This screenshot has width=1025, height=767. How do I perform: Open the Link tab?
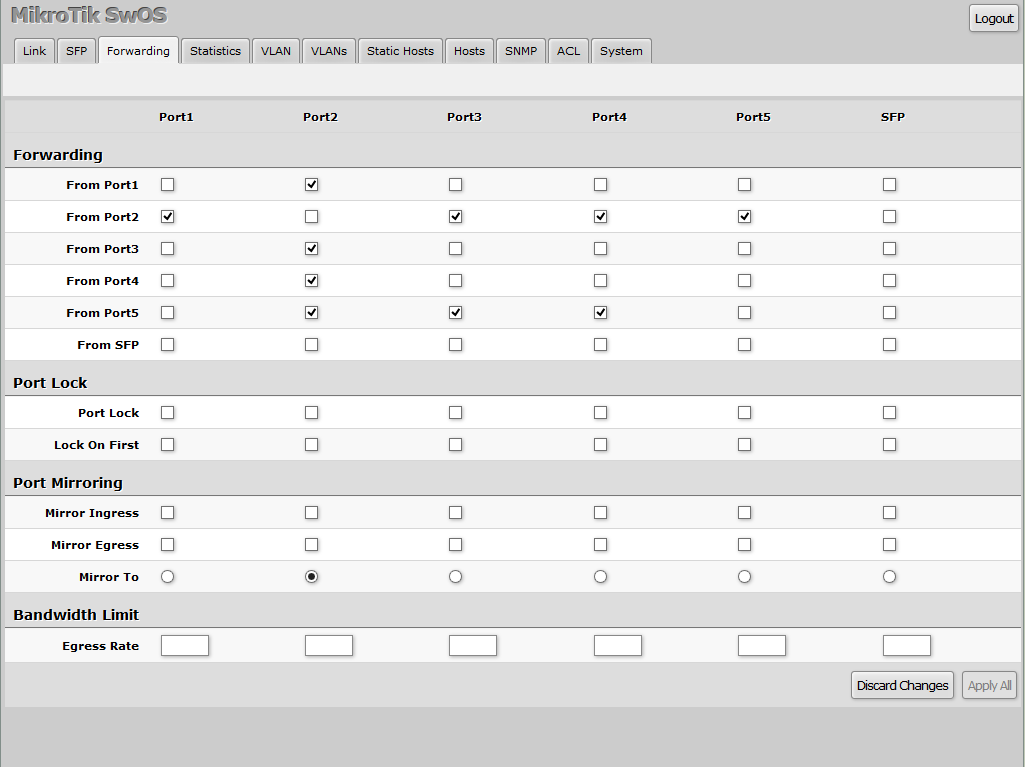(35, 51)
